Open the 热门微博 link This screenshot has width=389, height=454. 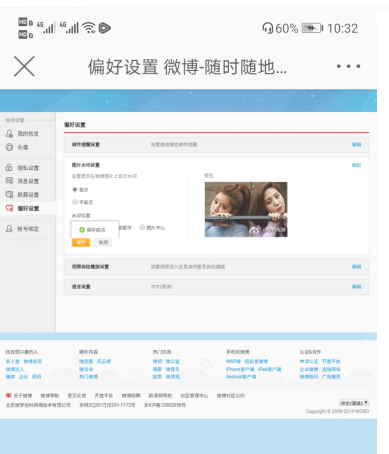(88, 377)
